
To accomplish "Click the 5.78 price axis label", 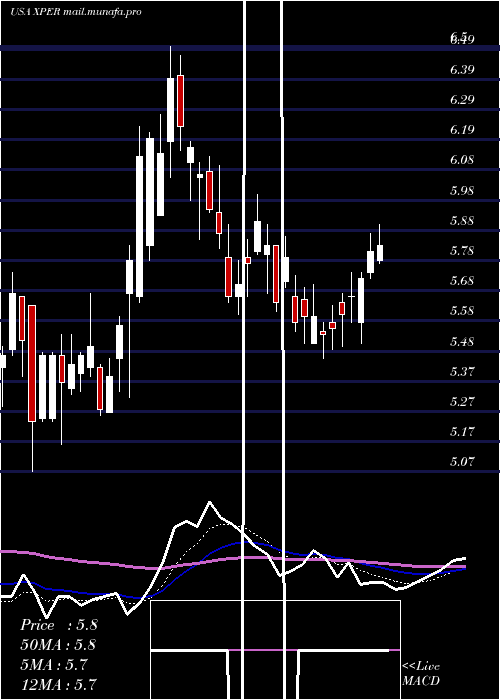I will (x=462, y=250).
